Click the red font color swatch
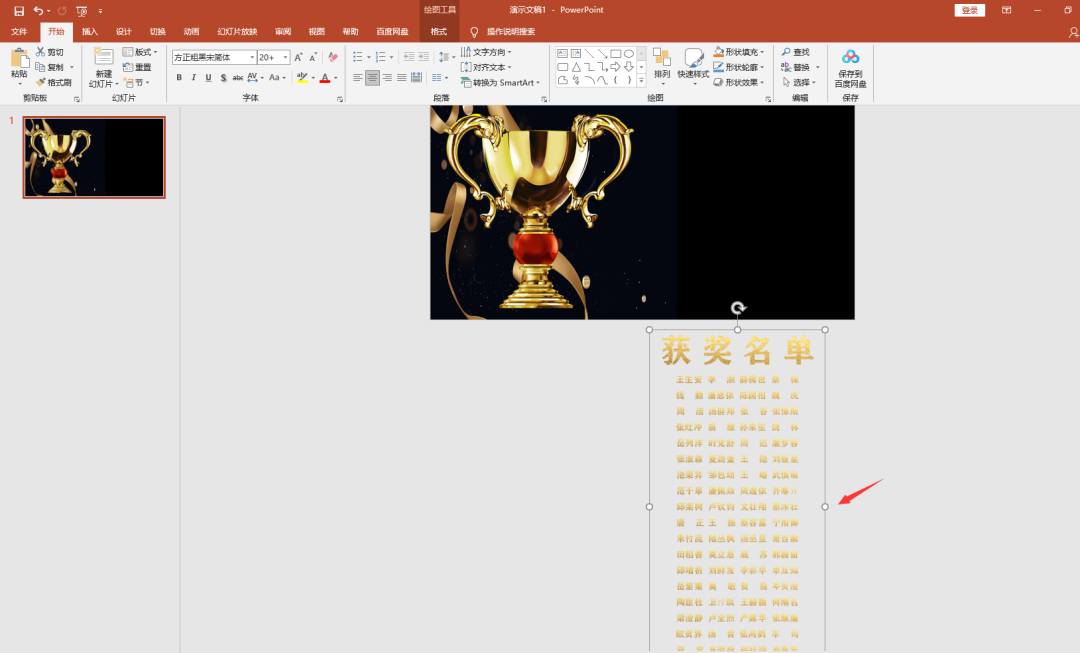Image resolution: width=1080 pixels, height=653 pixels. [x=325, y=78]
